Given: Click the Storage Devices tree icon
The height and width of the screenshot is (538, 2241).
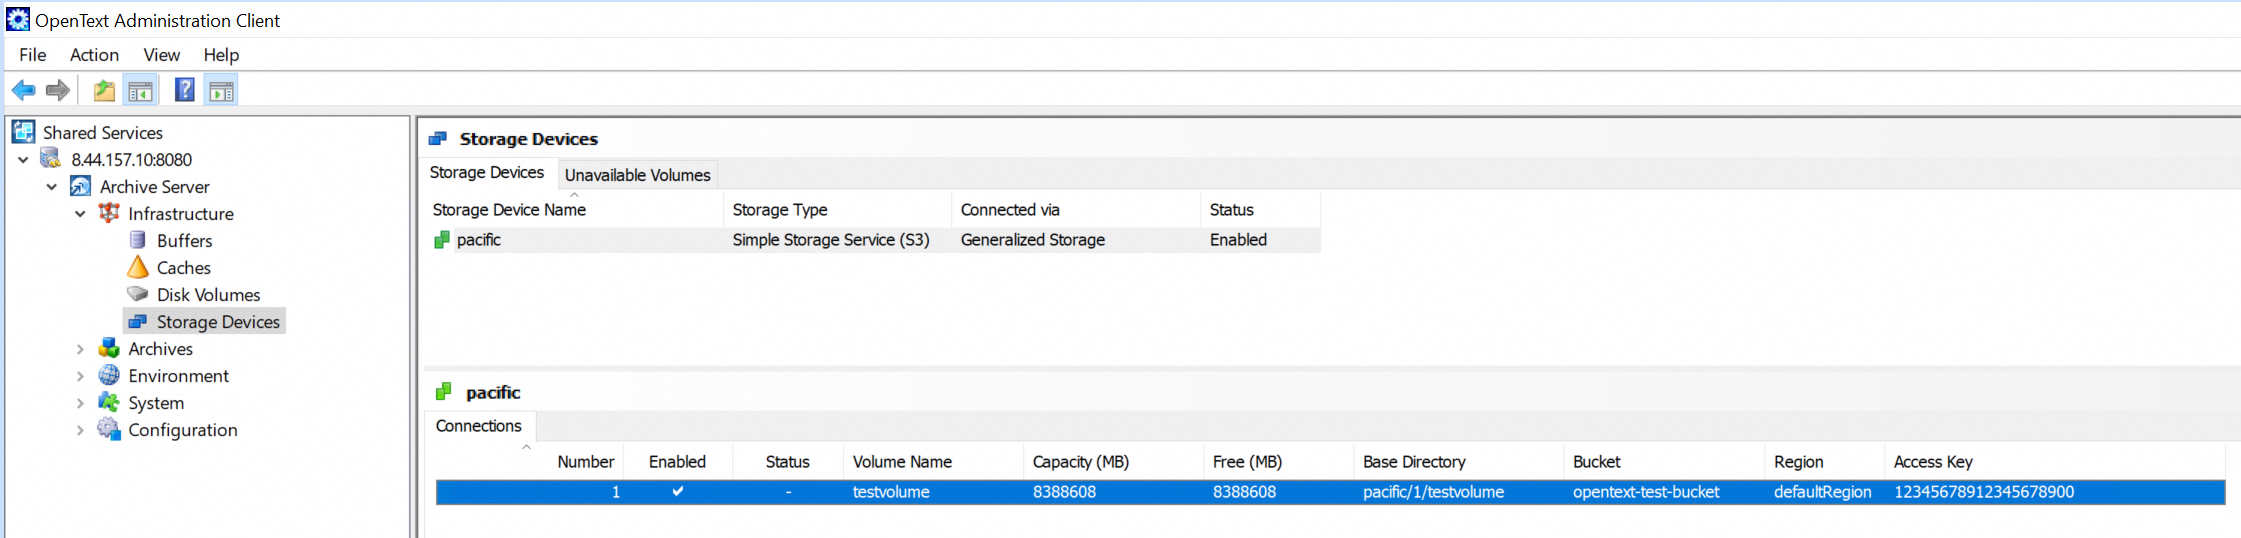Looking at the screenshot, I should 138,321.
